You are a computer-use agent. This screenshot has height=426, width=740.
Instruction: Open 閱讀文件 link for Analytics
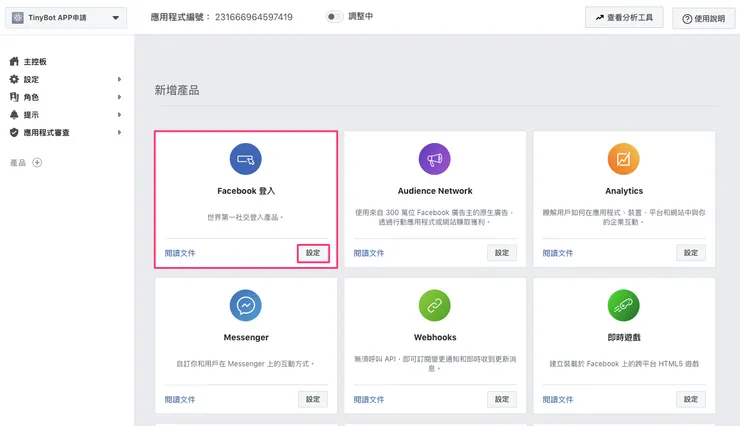click(x=558, y=253)
